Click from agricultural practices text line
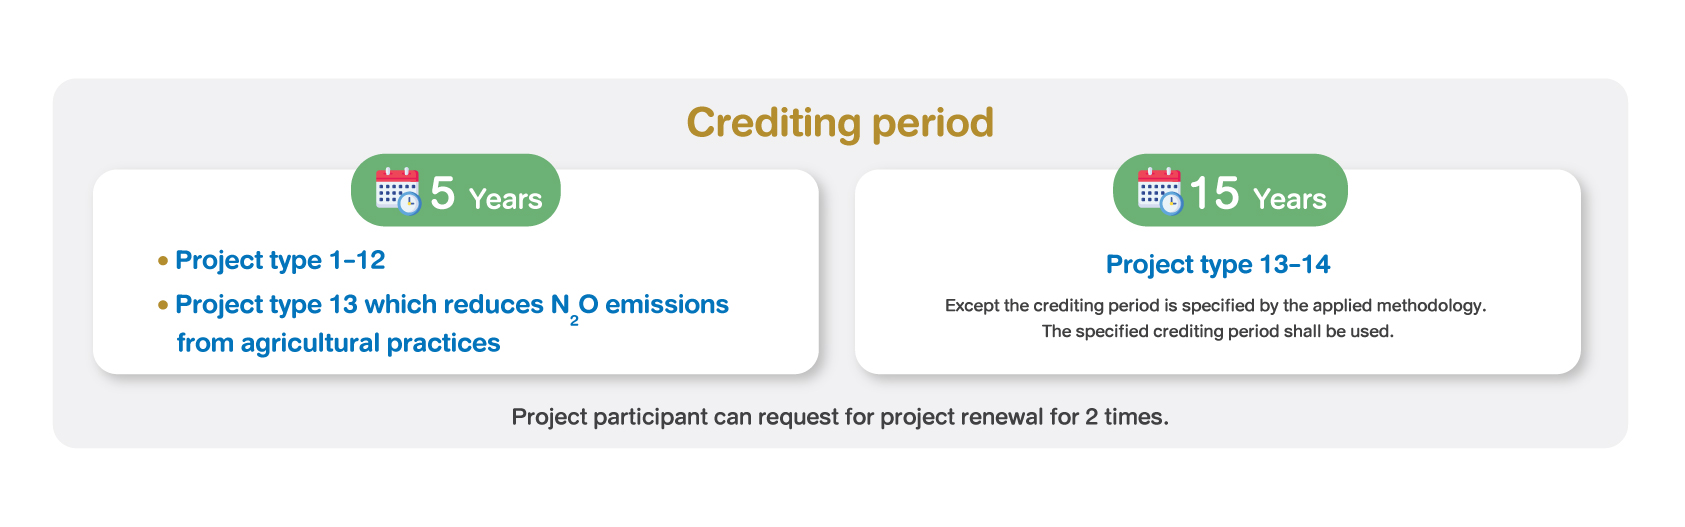This screenshot has height=527, width=1685. (339, 343)
